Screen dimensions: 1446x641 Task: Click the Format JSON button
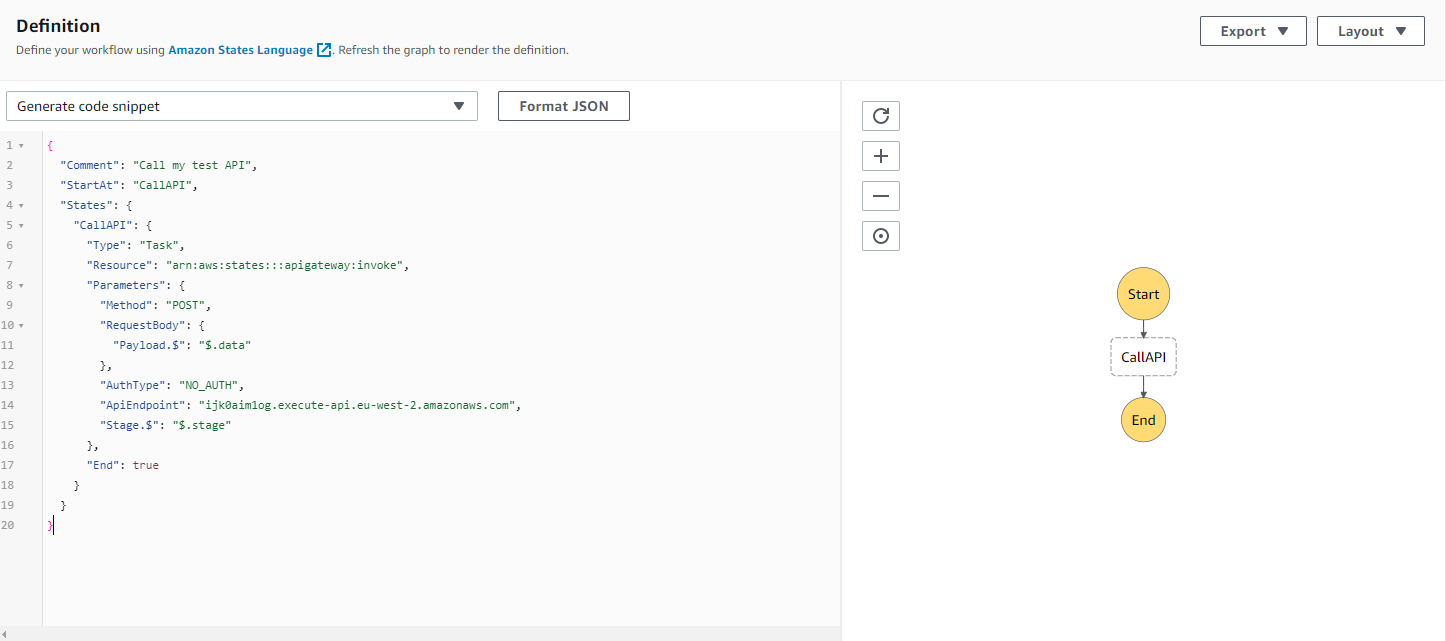pos(563,105)
